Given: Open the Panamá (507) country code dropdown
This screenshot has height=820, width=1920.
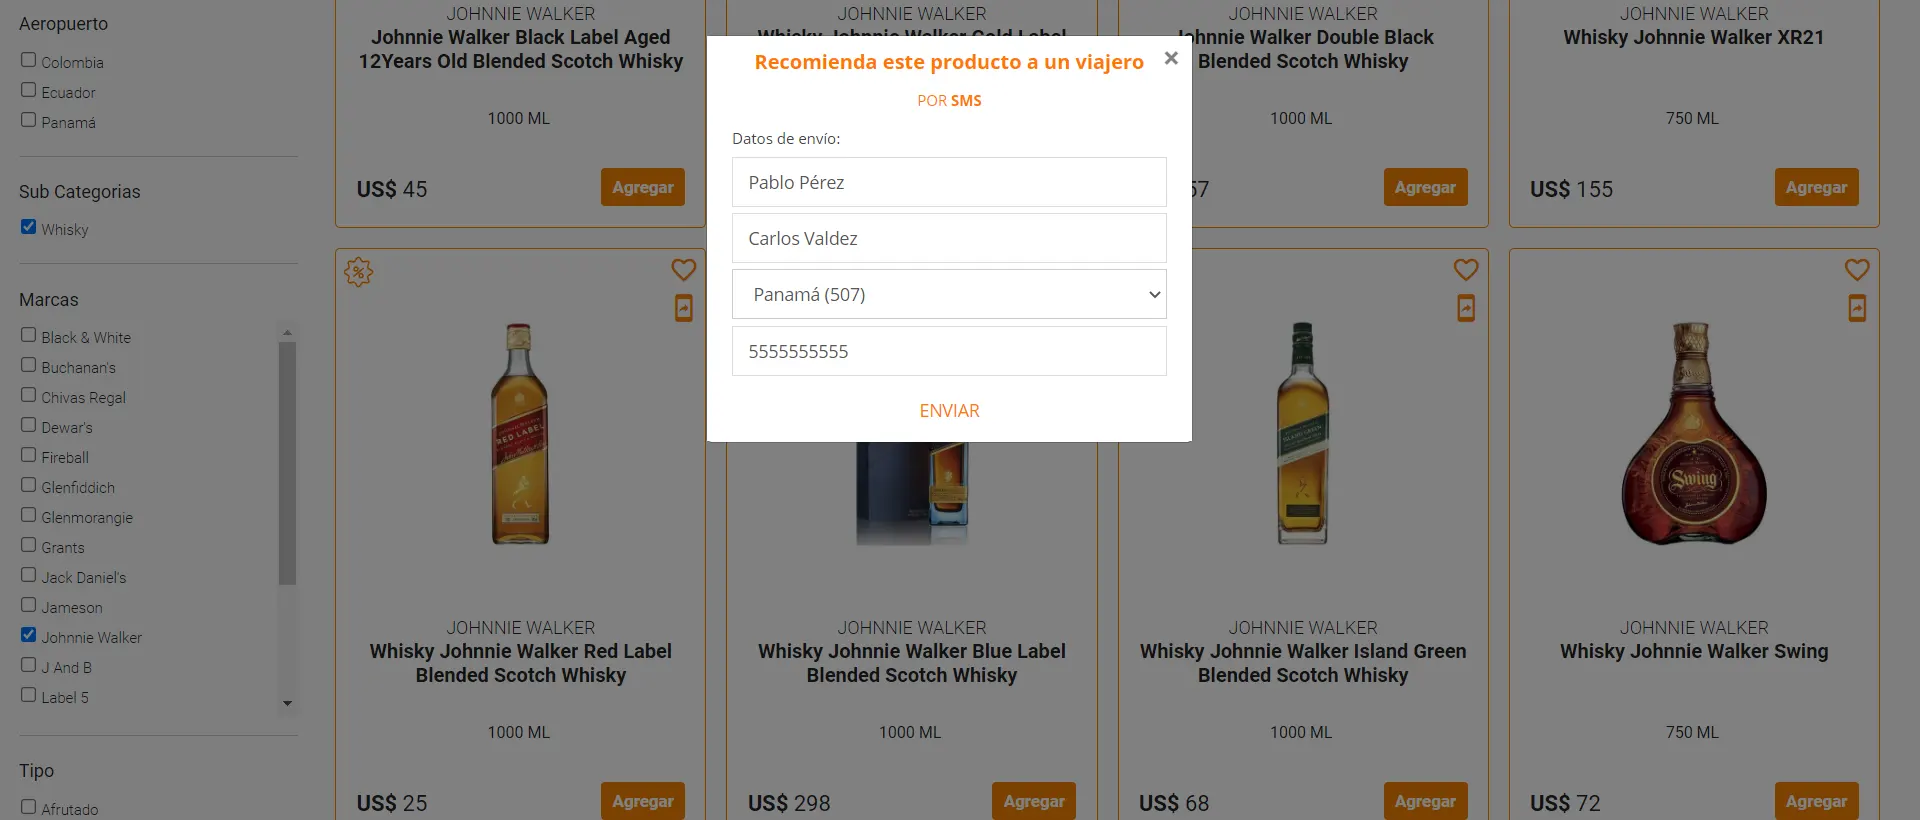Looking at the screenshot, I should point(949,294).
